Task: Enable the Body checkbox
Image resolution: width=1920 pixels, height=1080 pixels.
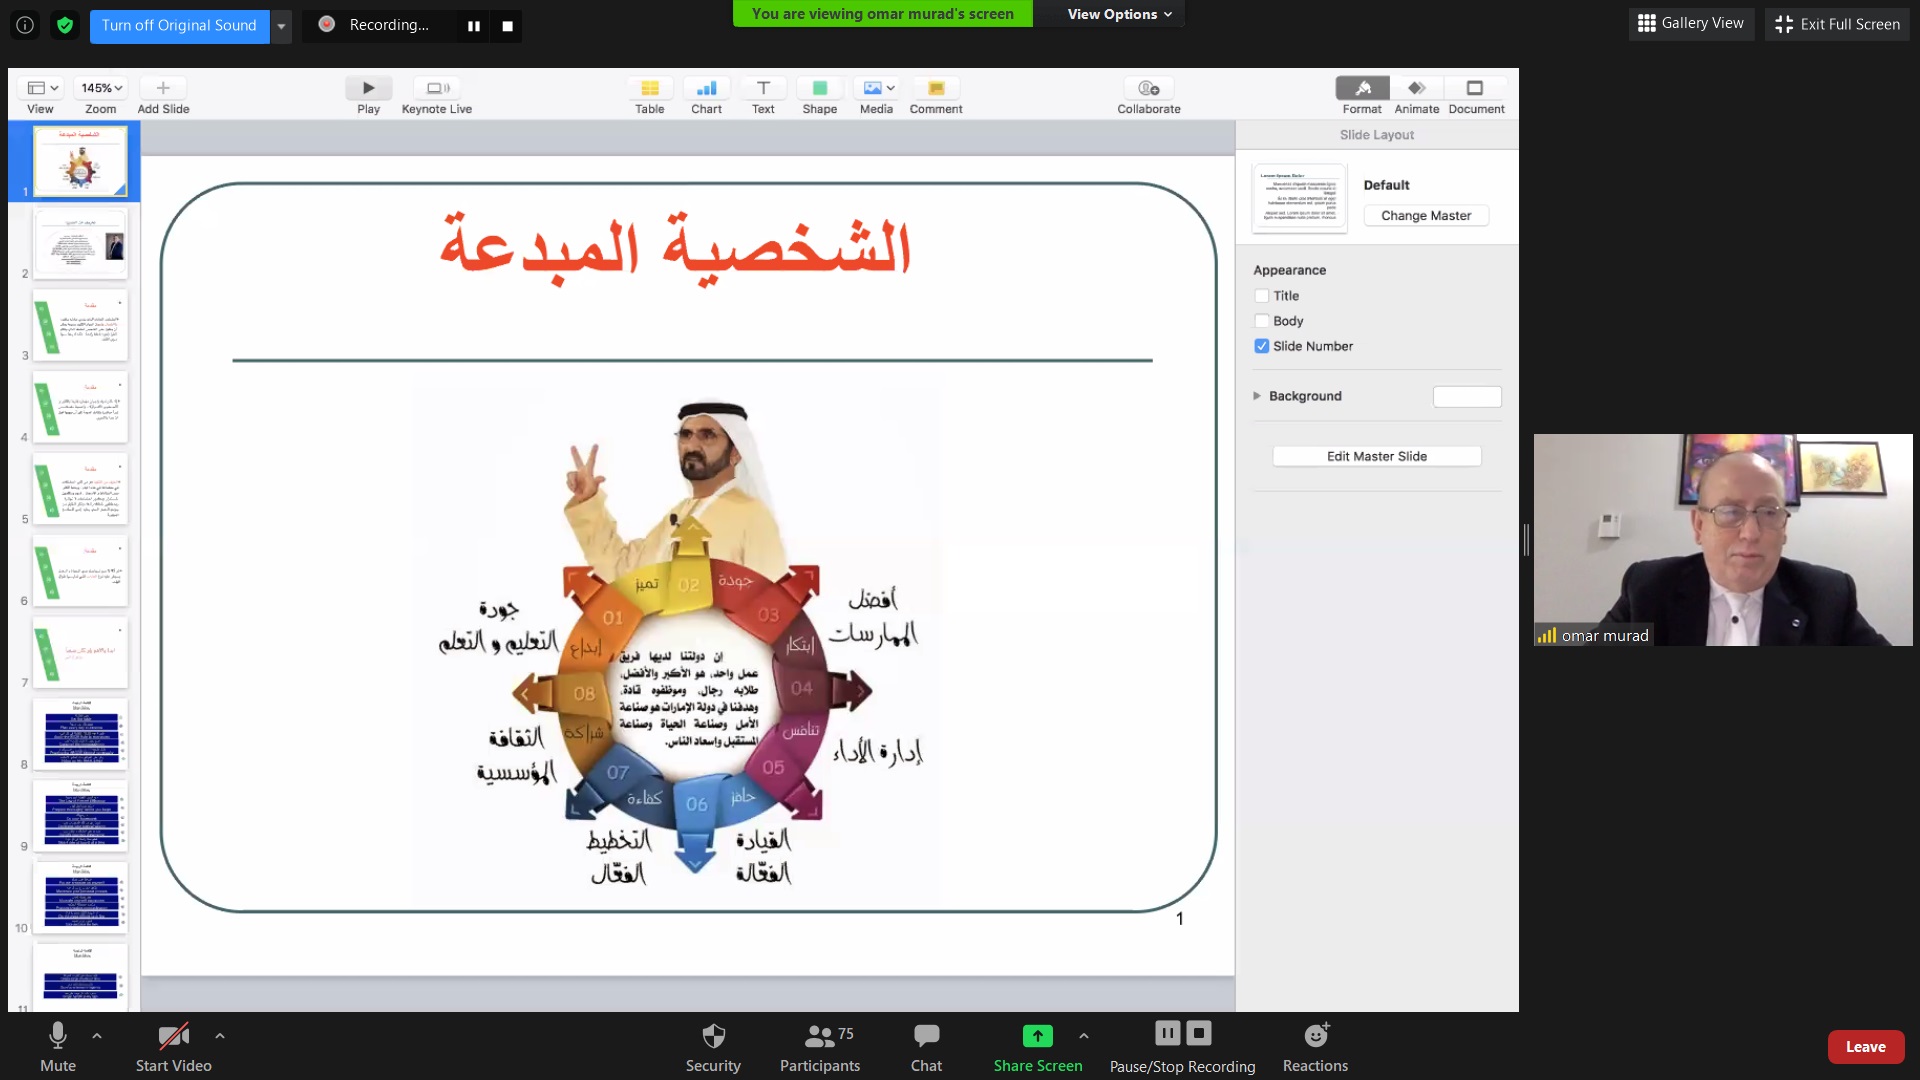Action: [1262, 321]
